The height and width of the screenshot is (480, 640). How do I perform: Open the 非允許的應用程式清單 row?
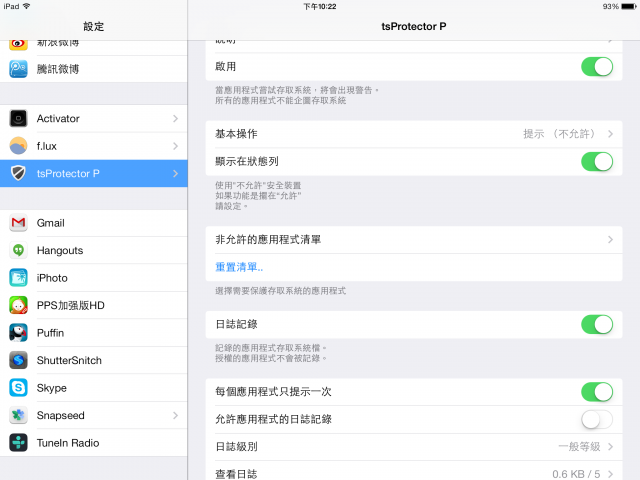click(414, 240)
